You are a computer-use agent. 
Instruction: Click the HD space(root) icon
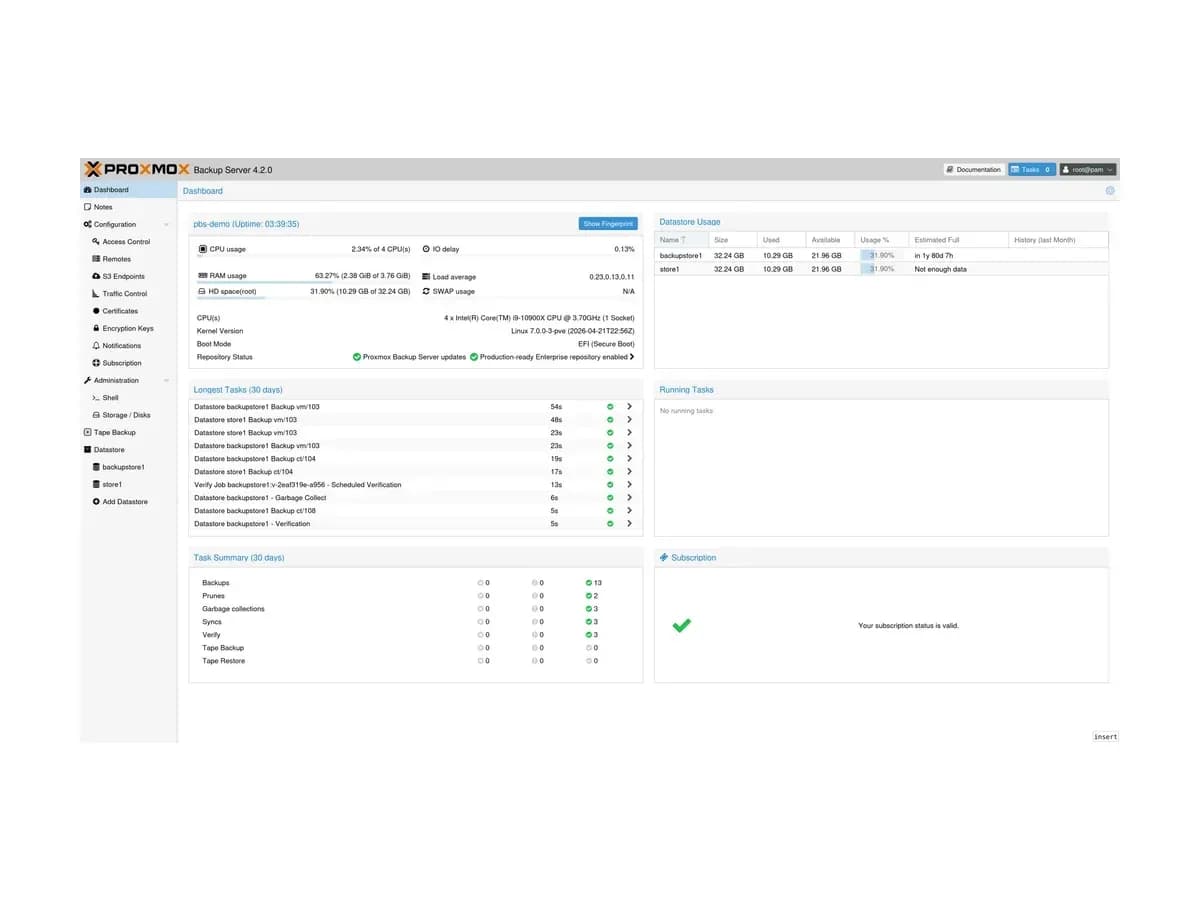202,291
